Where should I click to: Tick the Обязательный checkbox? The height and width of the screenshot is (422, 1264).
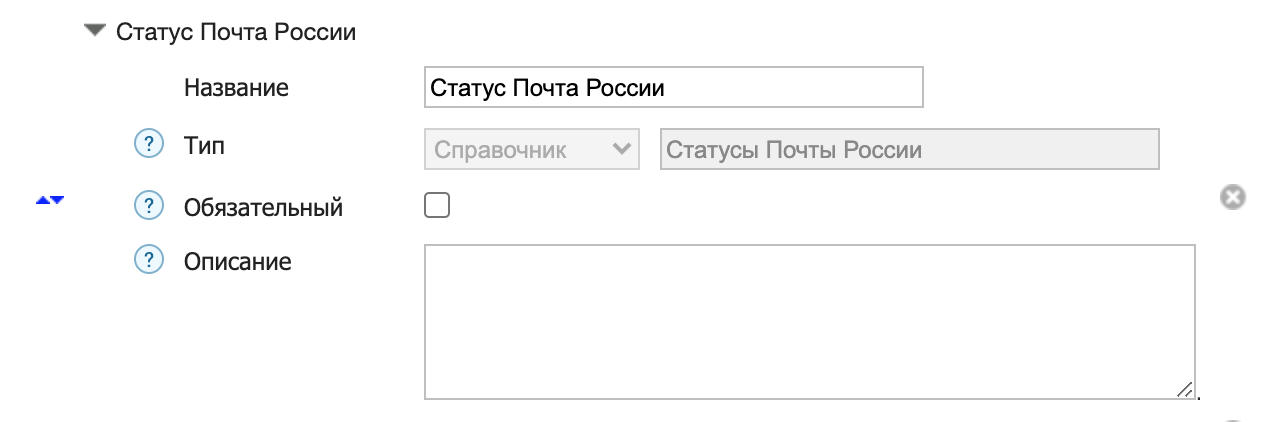[x=437, y=206]
